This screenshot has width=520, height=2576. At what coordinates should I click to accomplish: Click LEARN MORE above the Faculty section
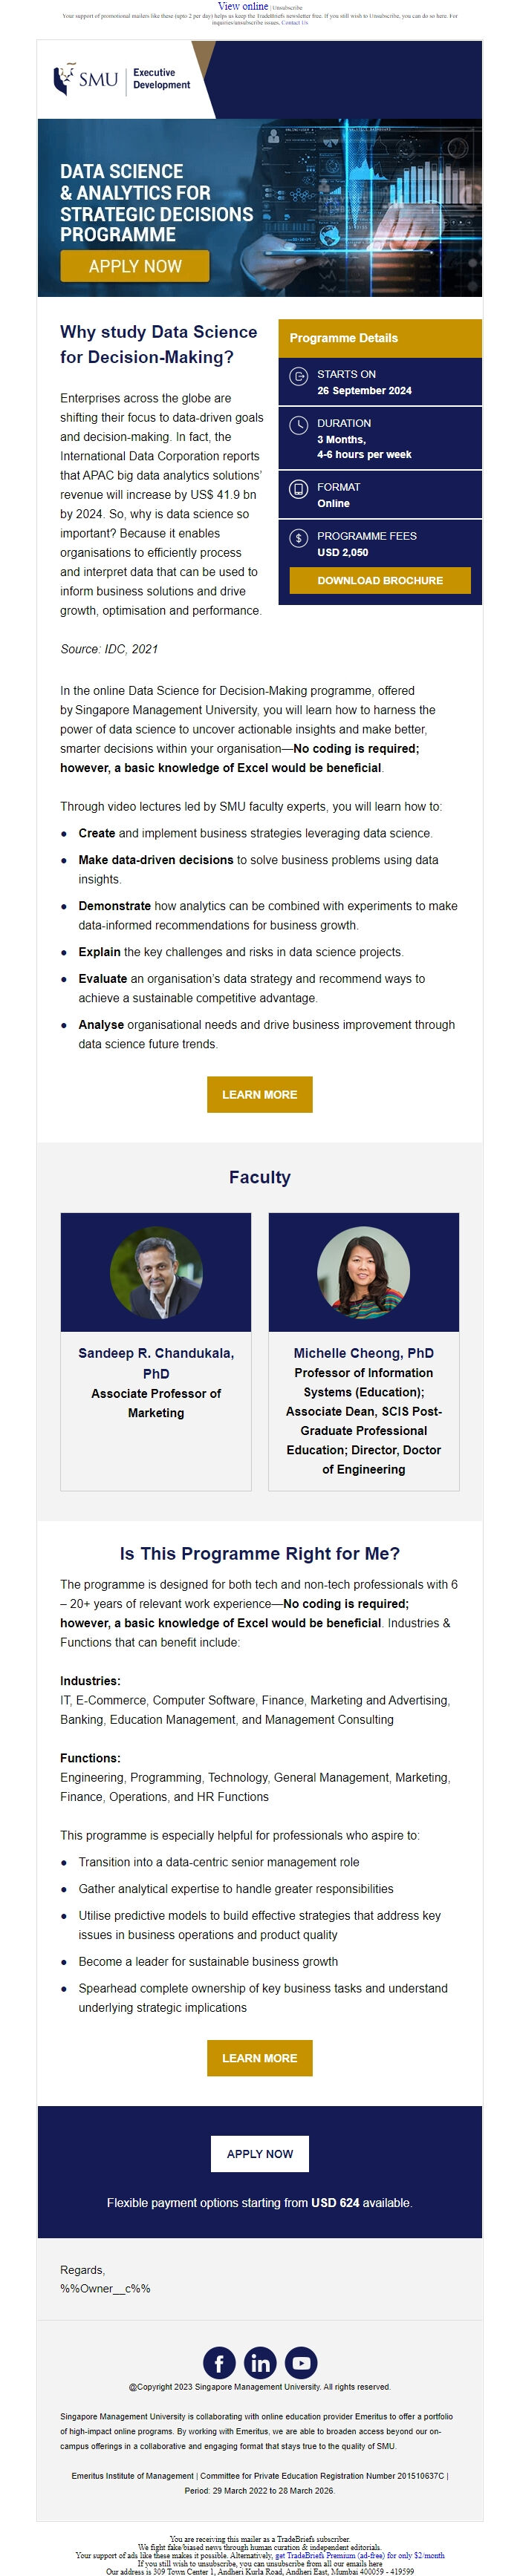click(260, 1094)
